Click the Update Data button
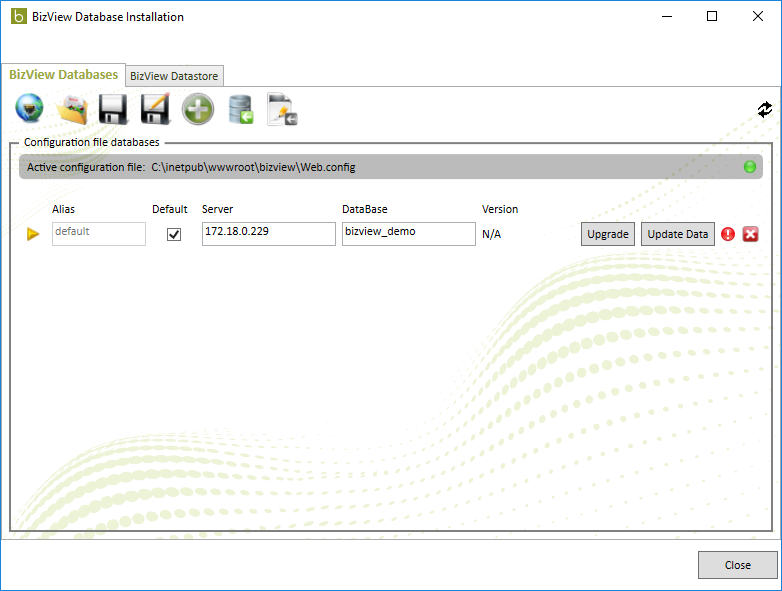The image size is (782, 591). pyautogui.click(x=677, y=234)
